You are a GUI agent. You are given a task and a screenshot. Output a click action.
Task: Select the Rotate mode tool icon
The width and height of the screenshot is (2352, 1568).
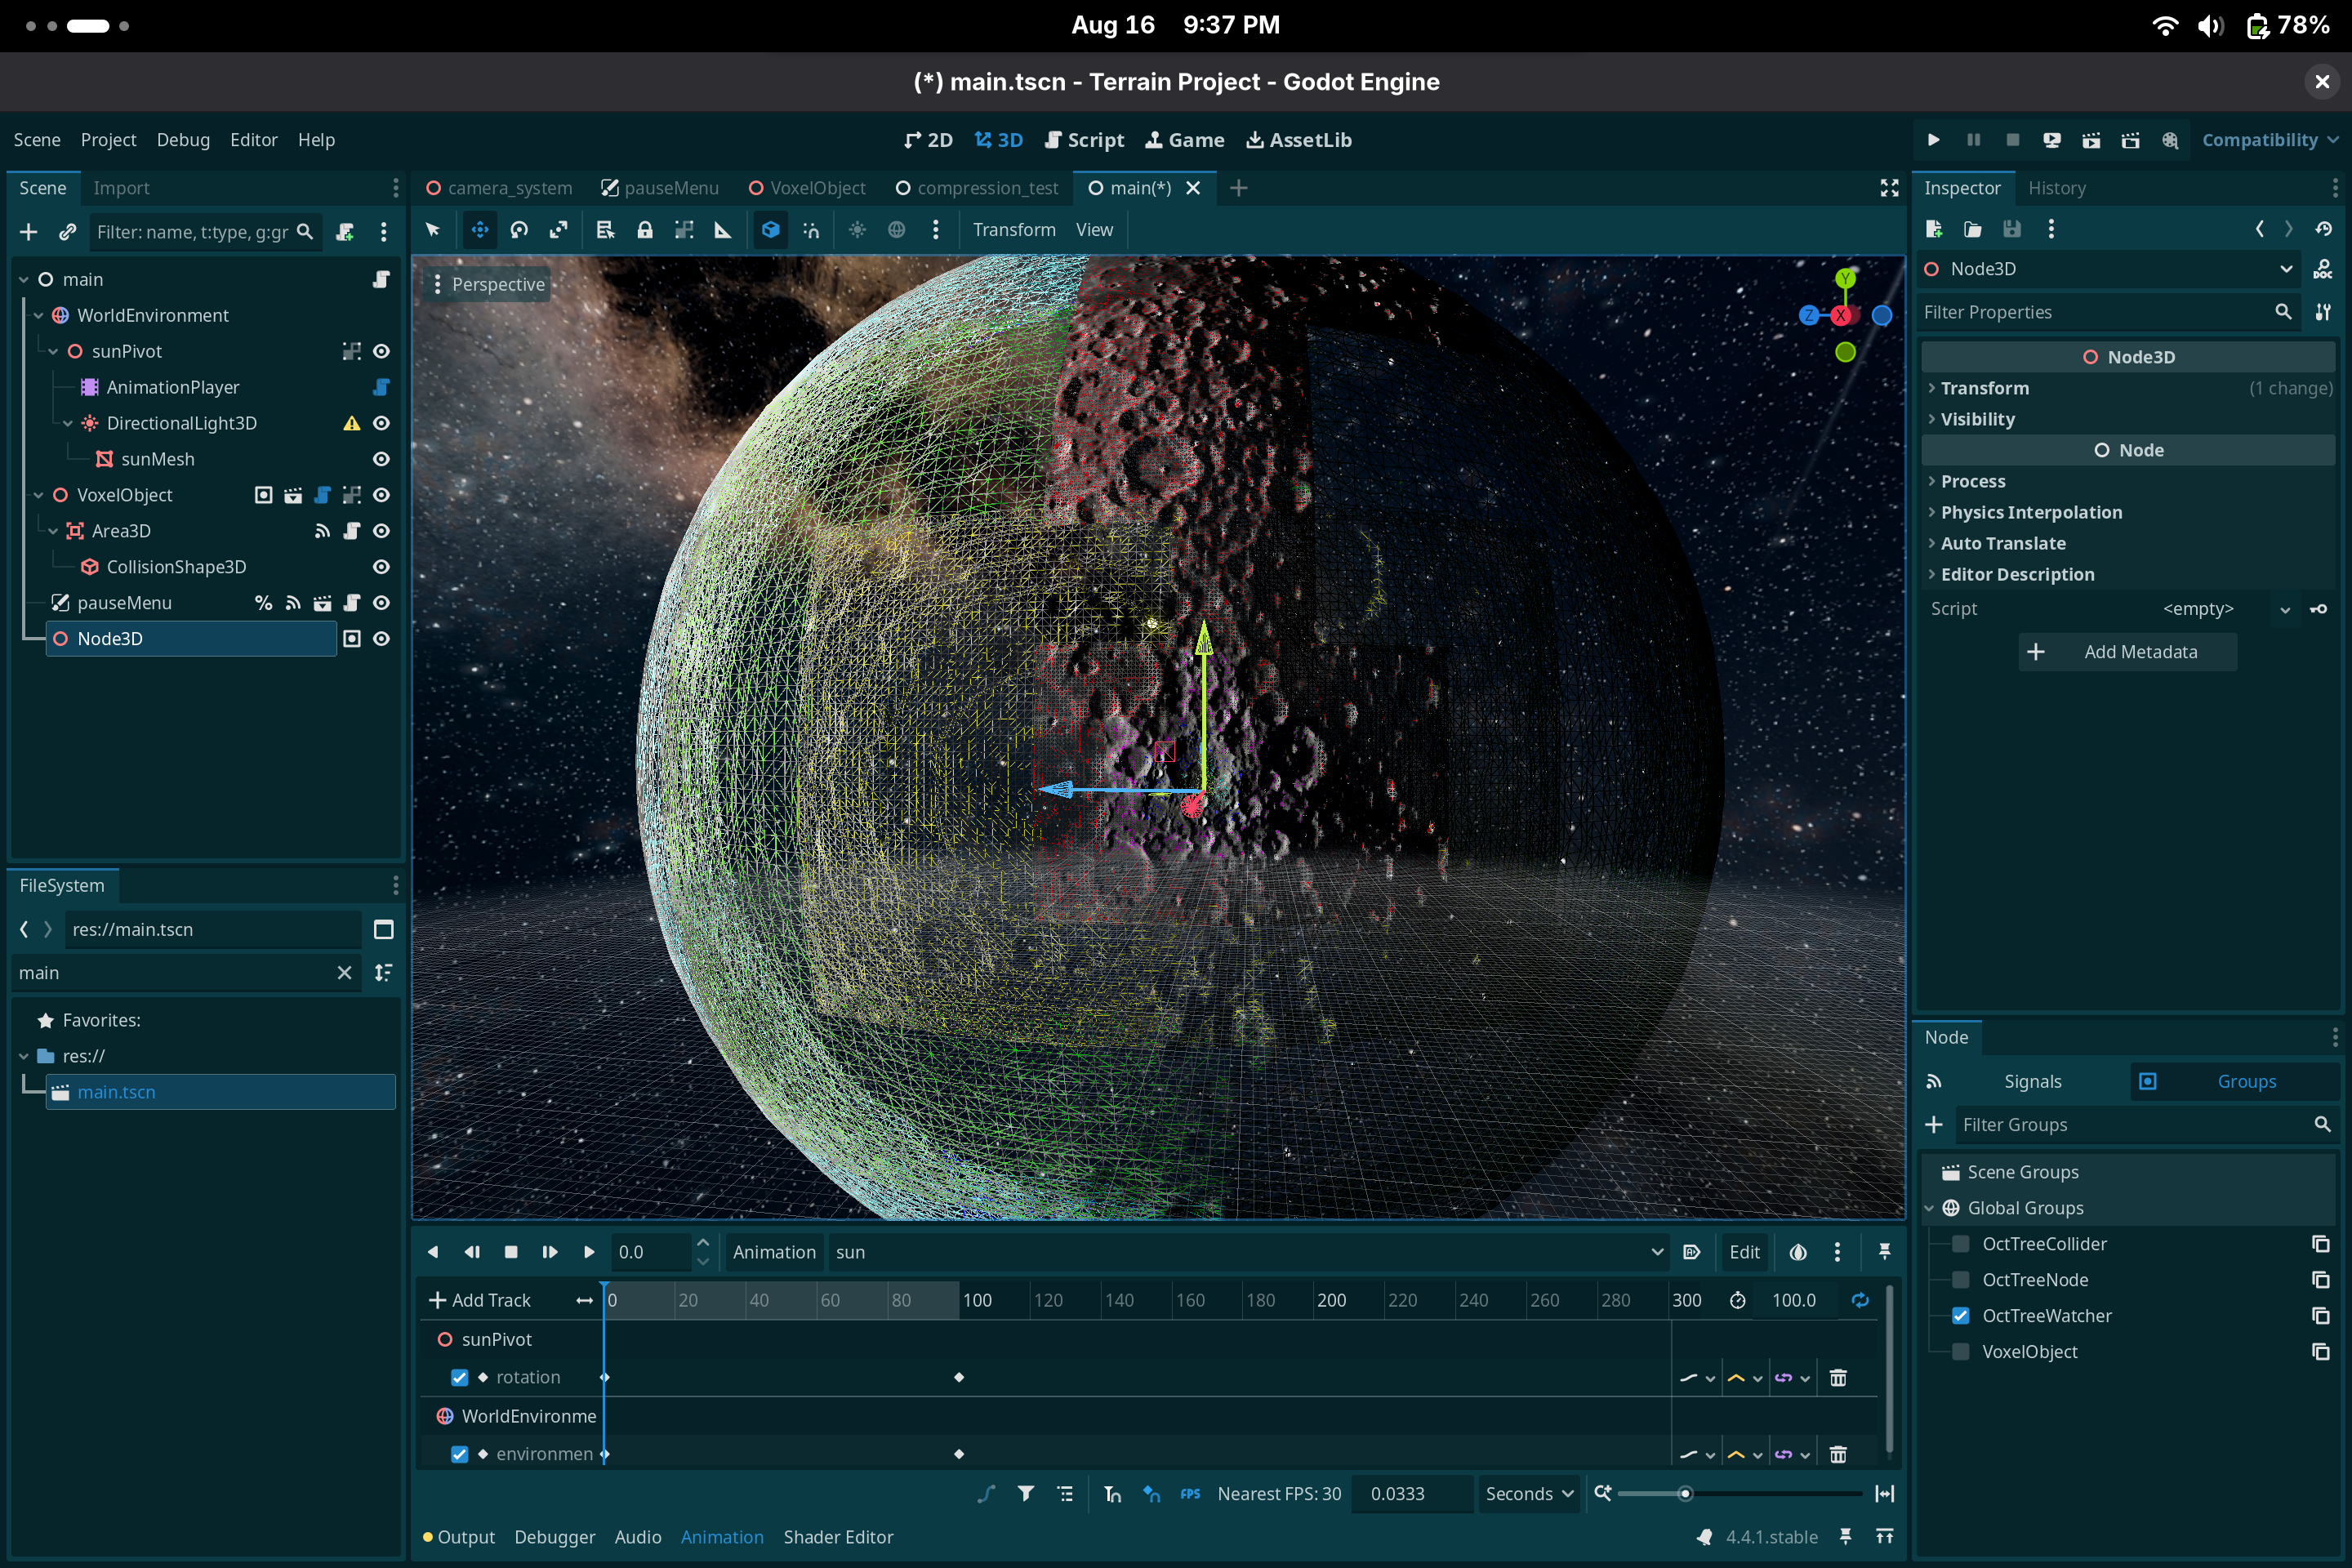(519, 230)
